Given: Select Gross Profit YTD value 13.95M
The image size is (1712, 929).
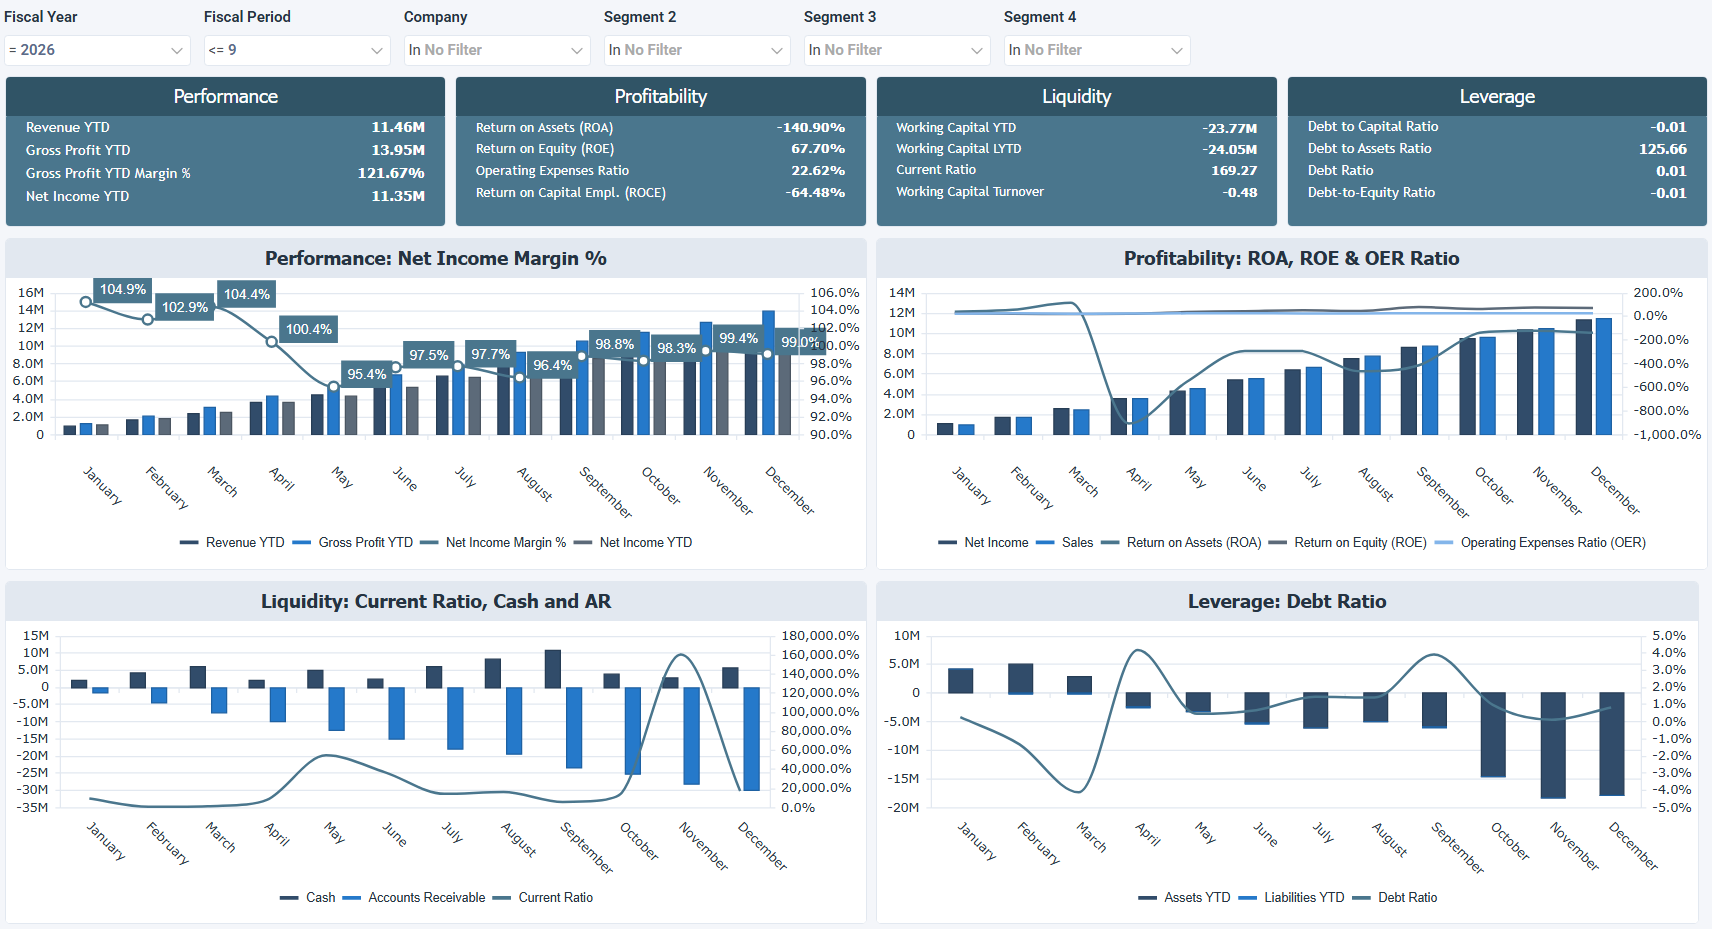Looking at the screenshot, I should pos(398,151).
